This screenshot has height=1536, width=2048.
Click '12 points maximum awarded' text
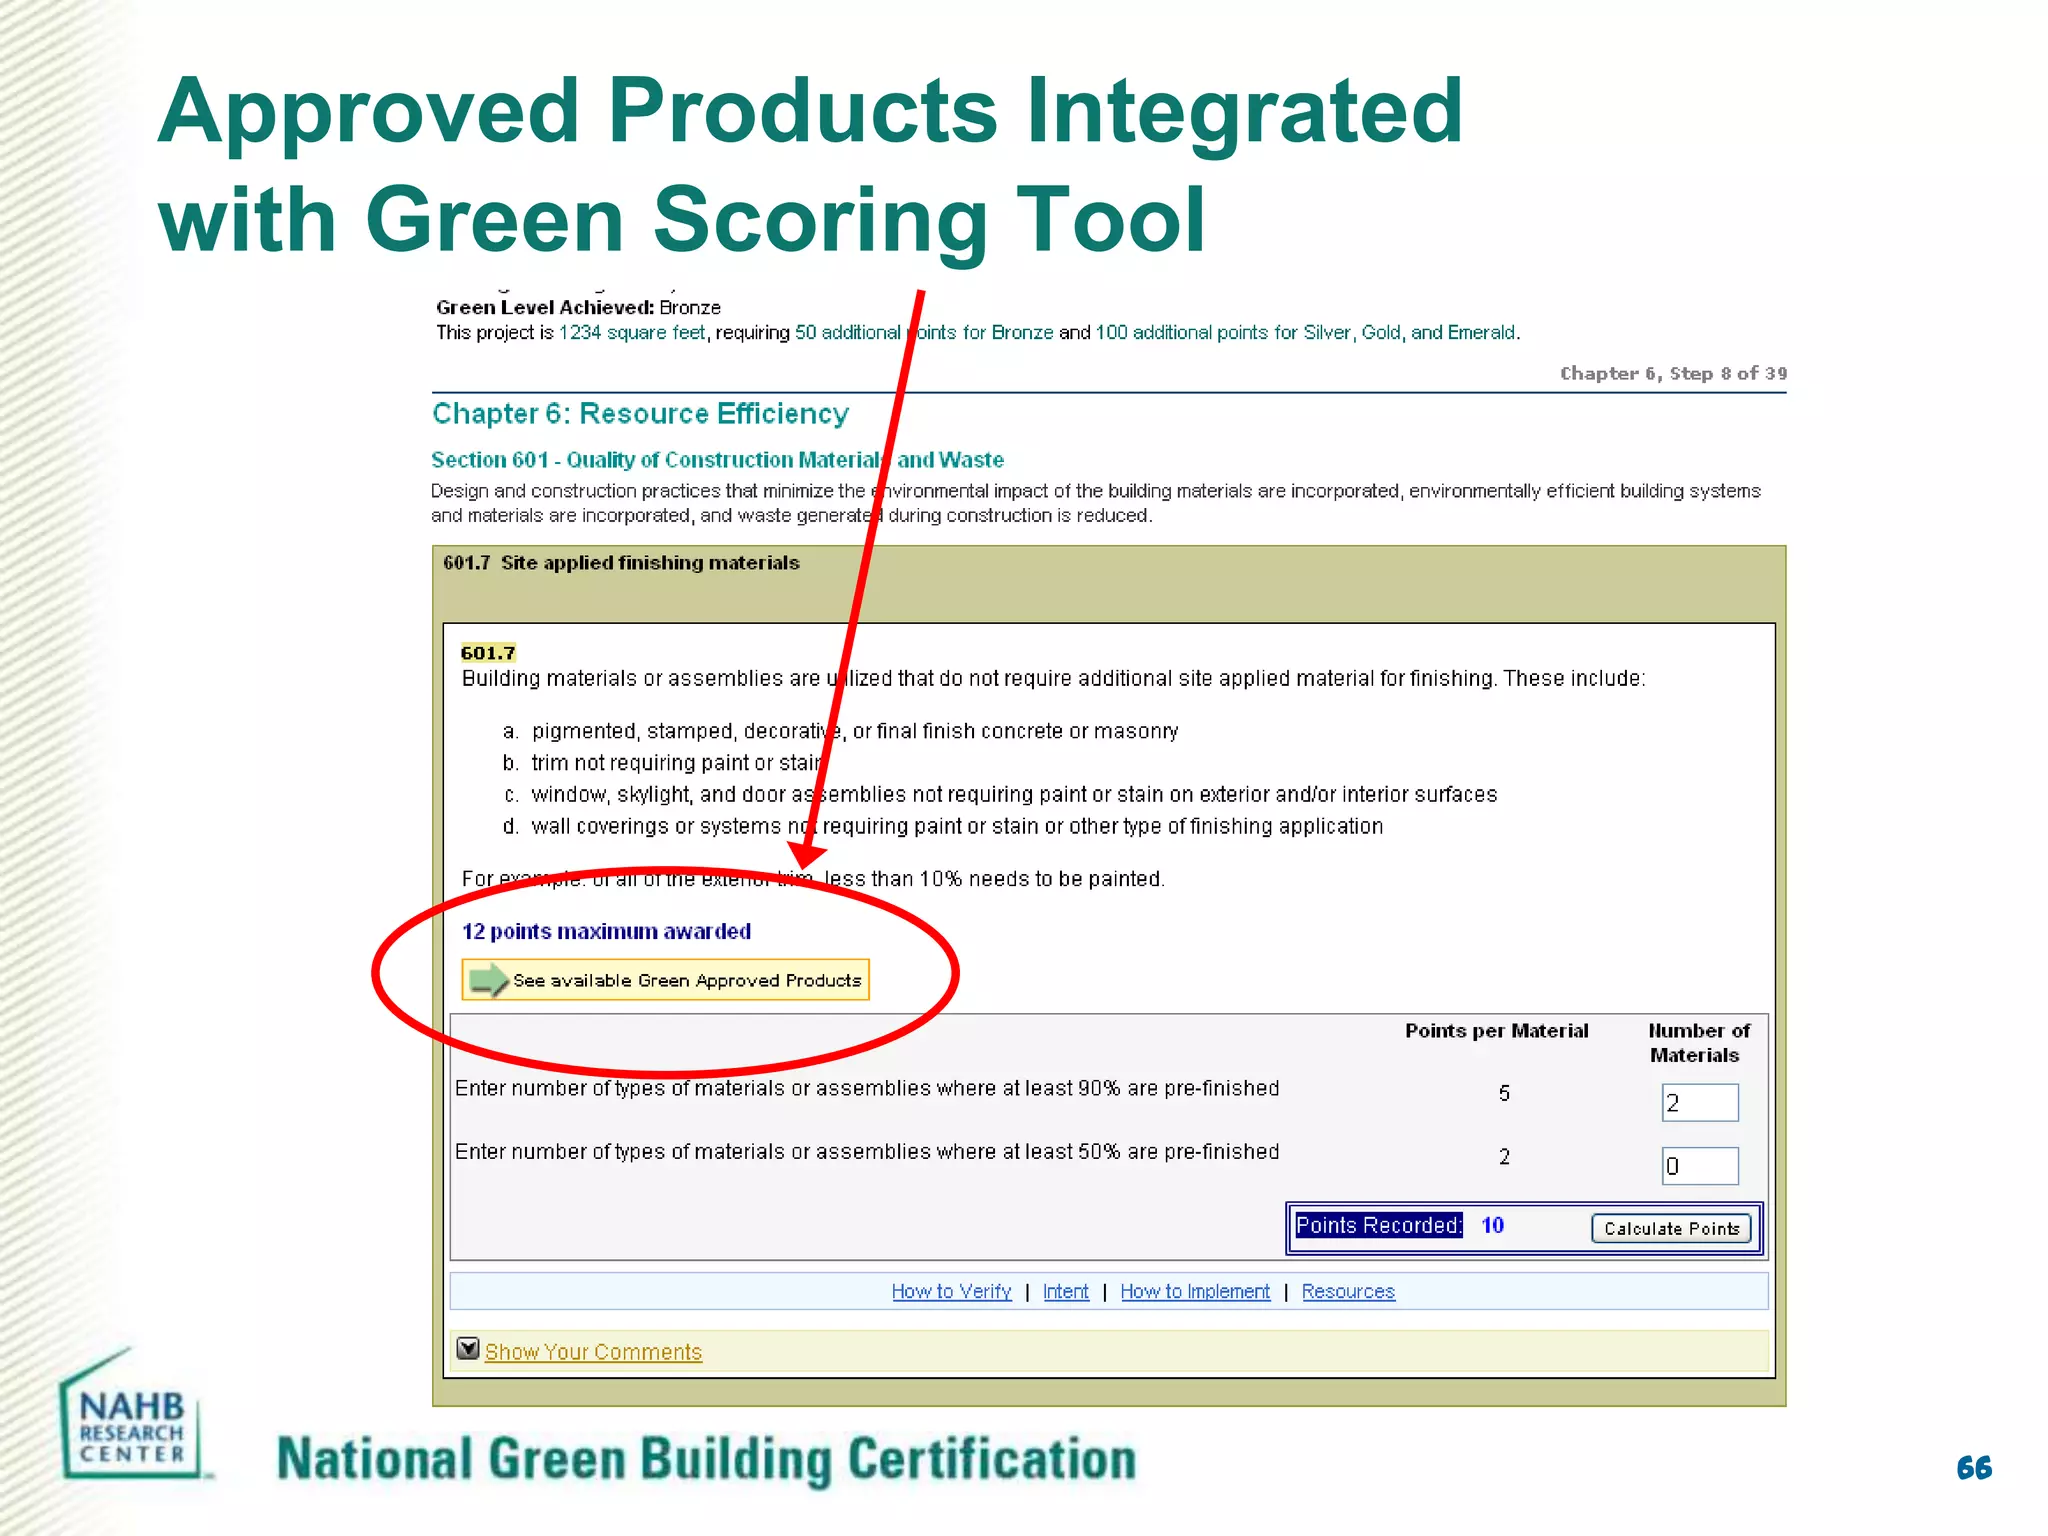coord(606,931)
